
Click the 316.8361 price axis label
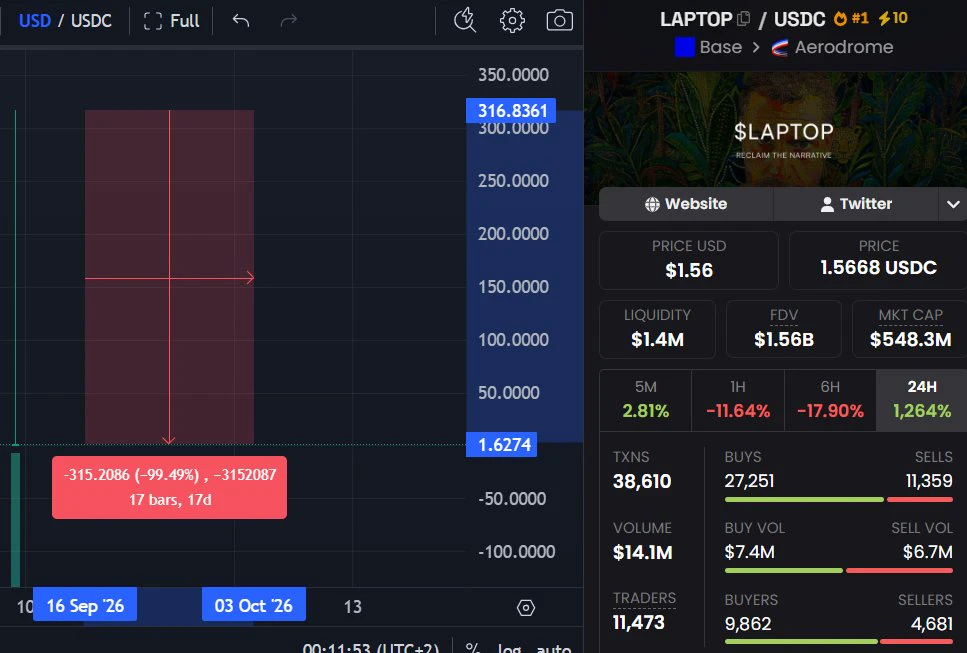pyautogui.click(x=511, y=111)
